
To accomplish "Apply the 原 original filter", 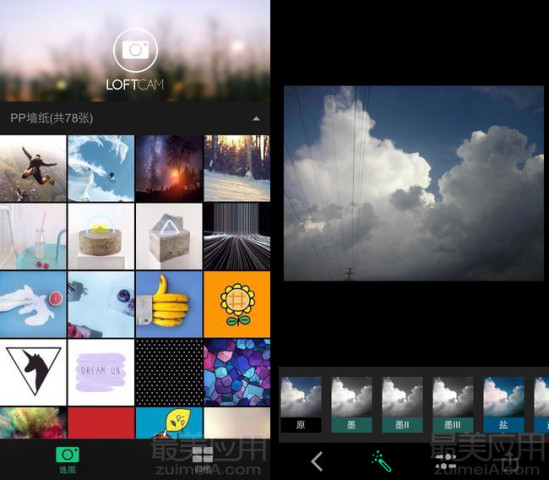I will coord(301,405).
